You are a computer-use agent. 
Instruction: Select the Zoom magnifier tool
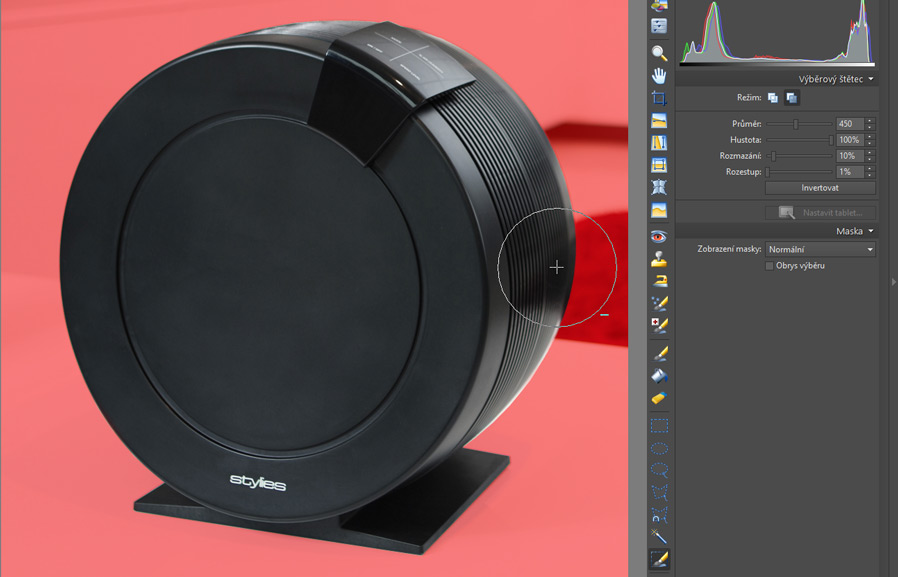659,53
